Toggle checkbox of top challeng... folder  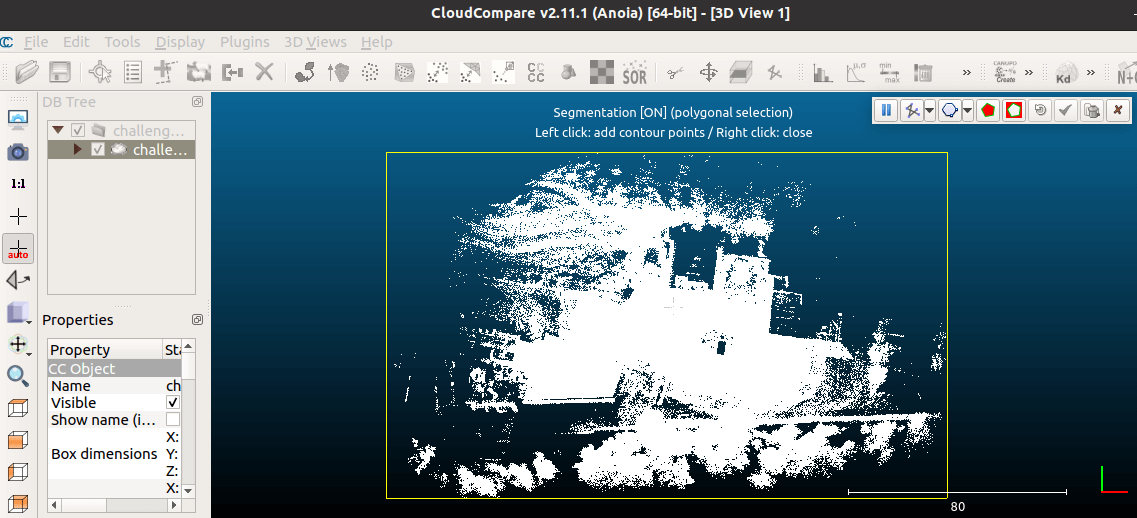(78, 131)
